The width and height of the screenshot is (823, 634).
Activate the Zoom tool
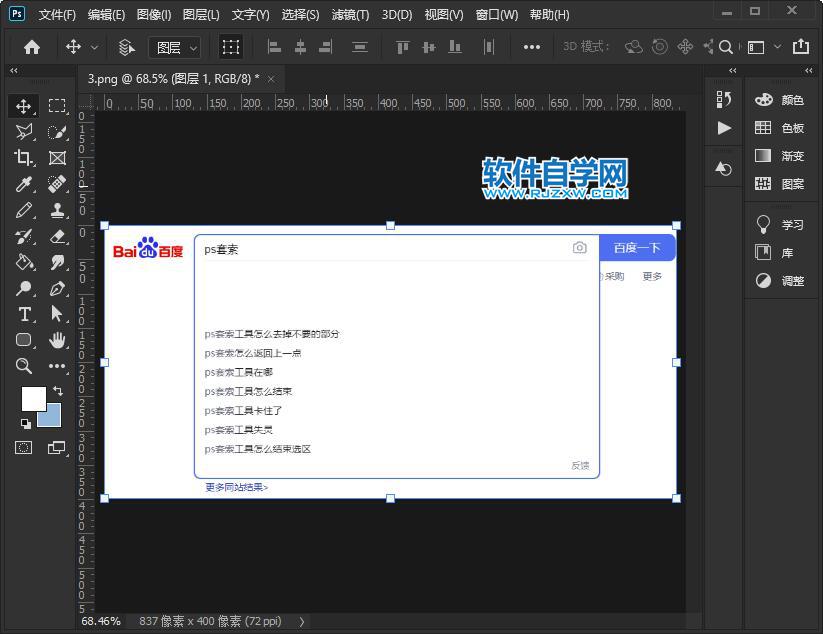[24, 366]
